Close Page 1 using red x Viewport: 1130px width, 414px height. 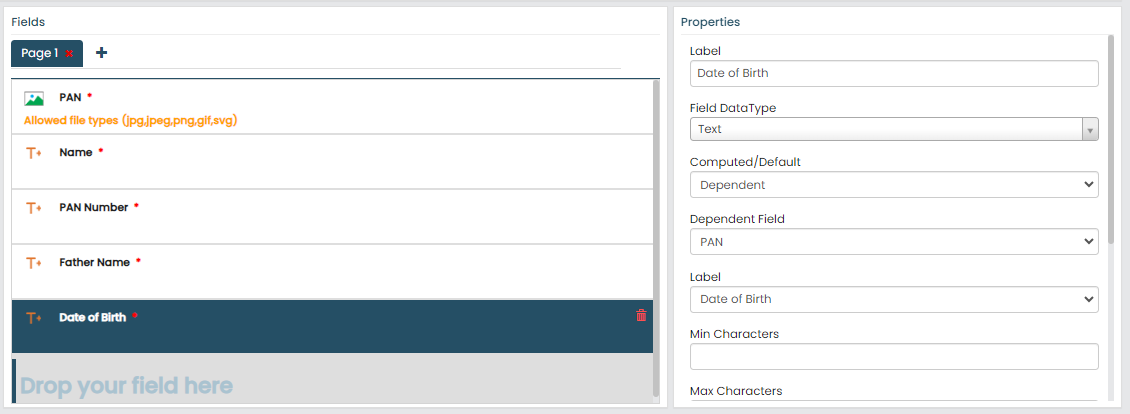(69, 54)
